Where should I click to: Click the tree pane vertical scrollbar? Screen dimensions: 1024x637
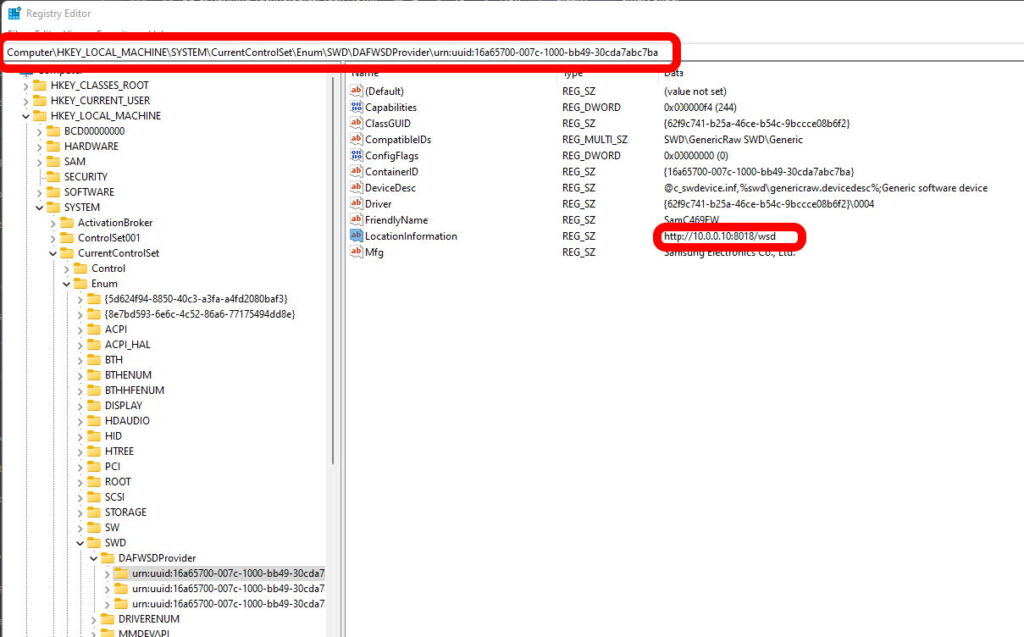pos(332,300)
